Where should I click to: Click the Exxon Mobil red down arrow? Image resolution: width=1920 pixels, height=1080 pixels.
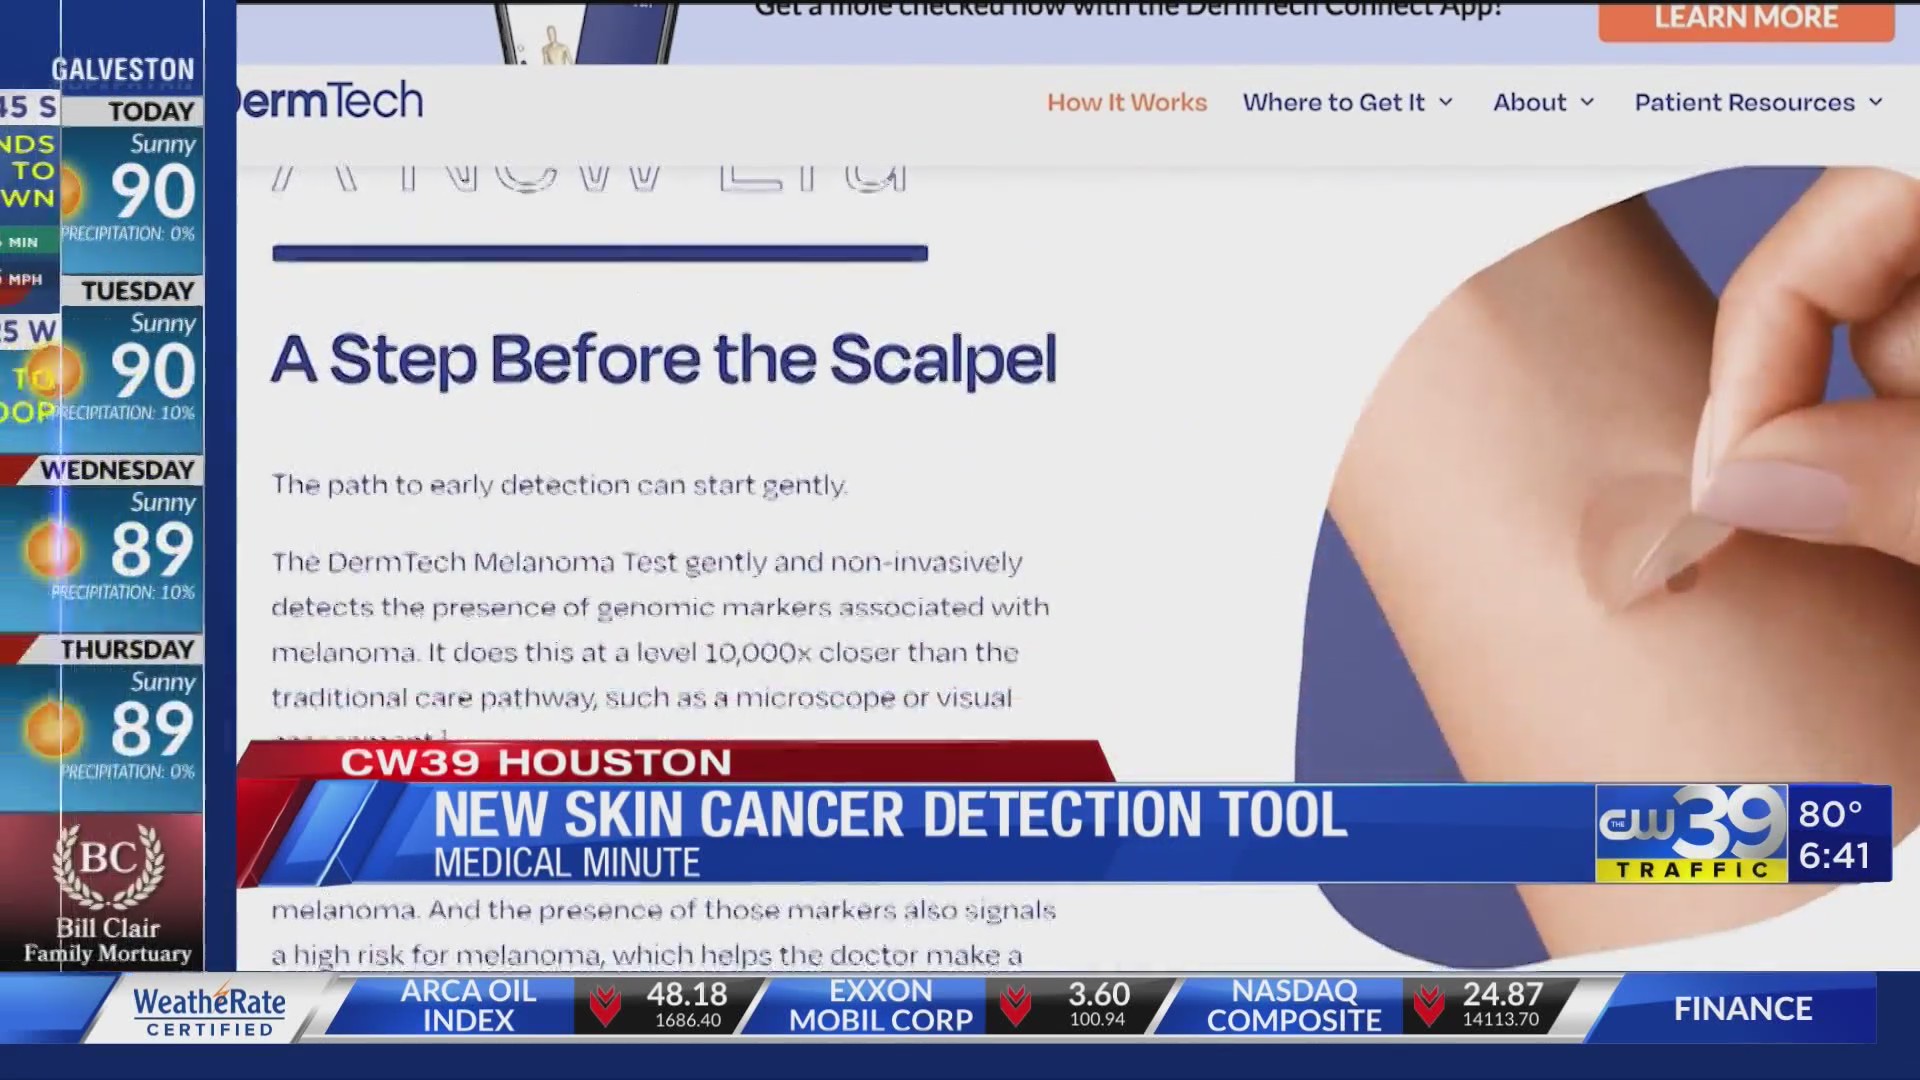tap(1016, 1005)
